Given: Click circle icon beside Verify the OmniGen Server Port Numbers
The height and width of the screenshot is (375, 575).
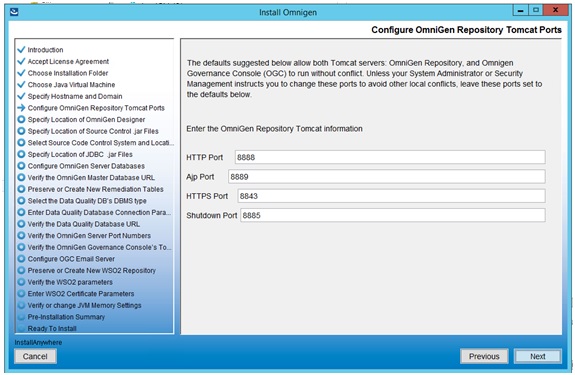Looking at the screenshot, I should coord(21,236).
